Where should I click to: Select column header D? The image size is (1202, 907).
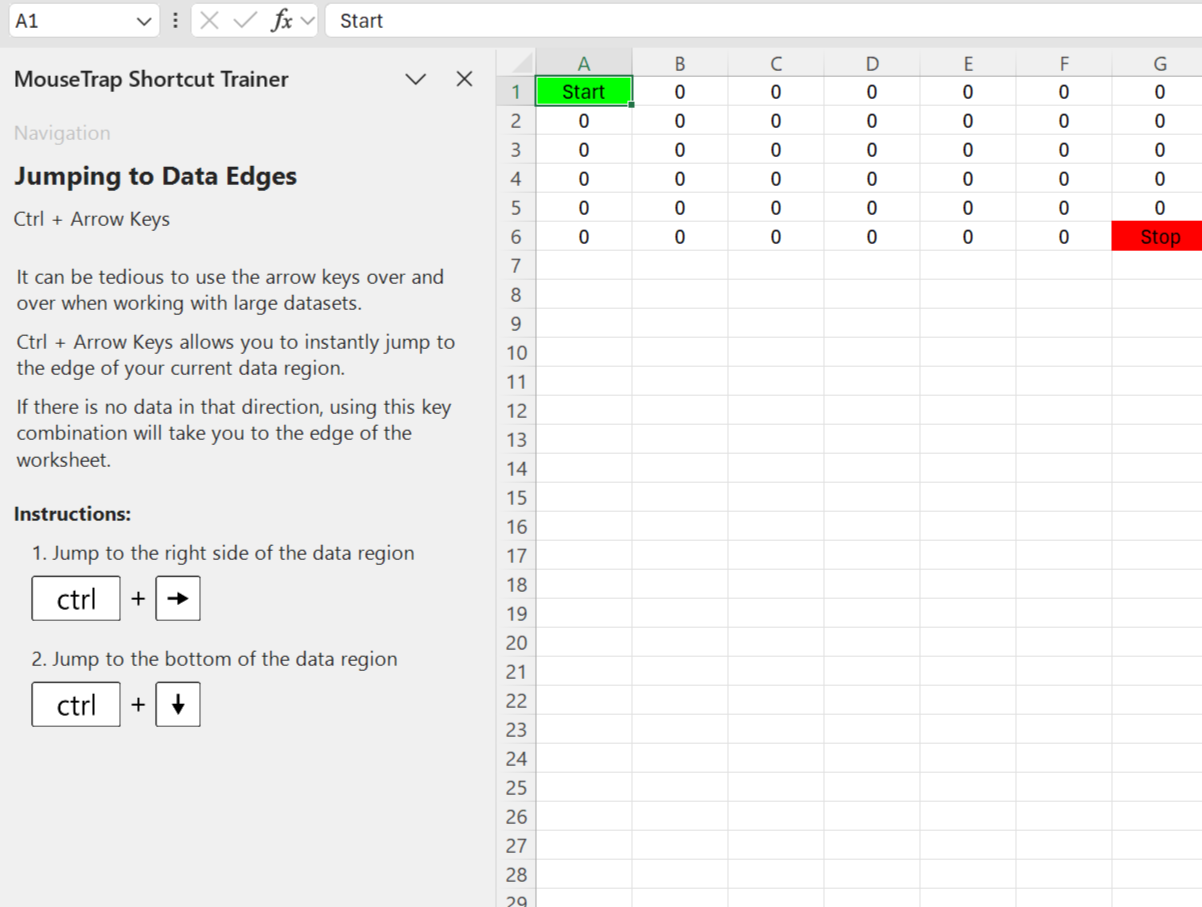pos(871,62)
